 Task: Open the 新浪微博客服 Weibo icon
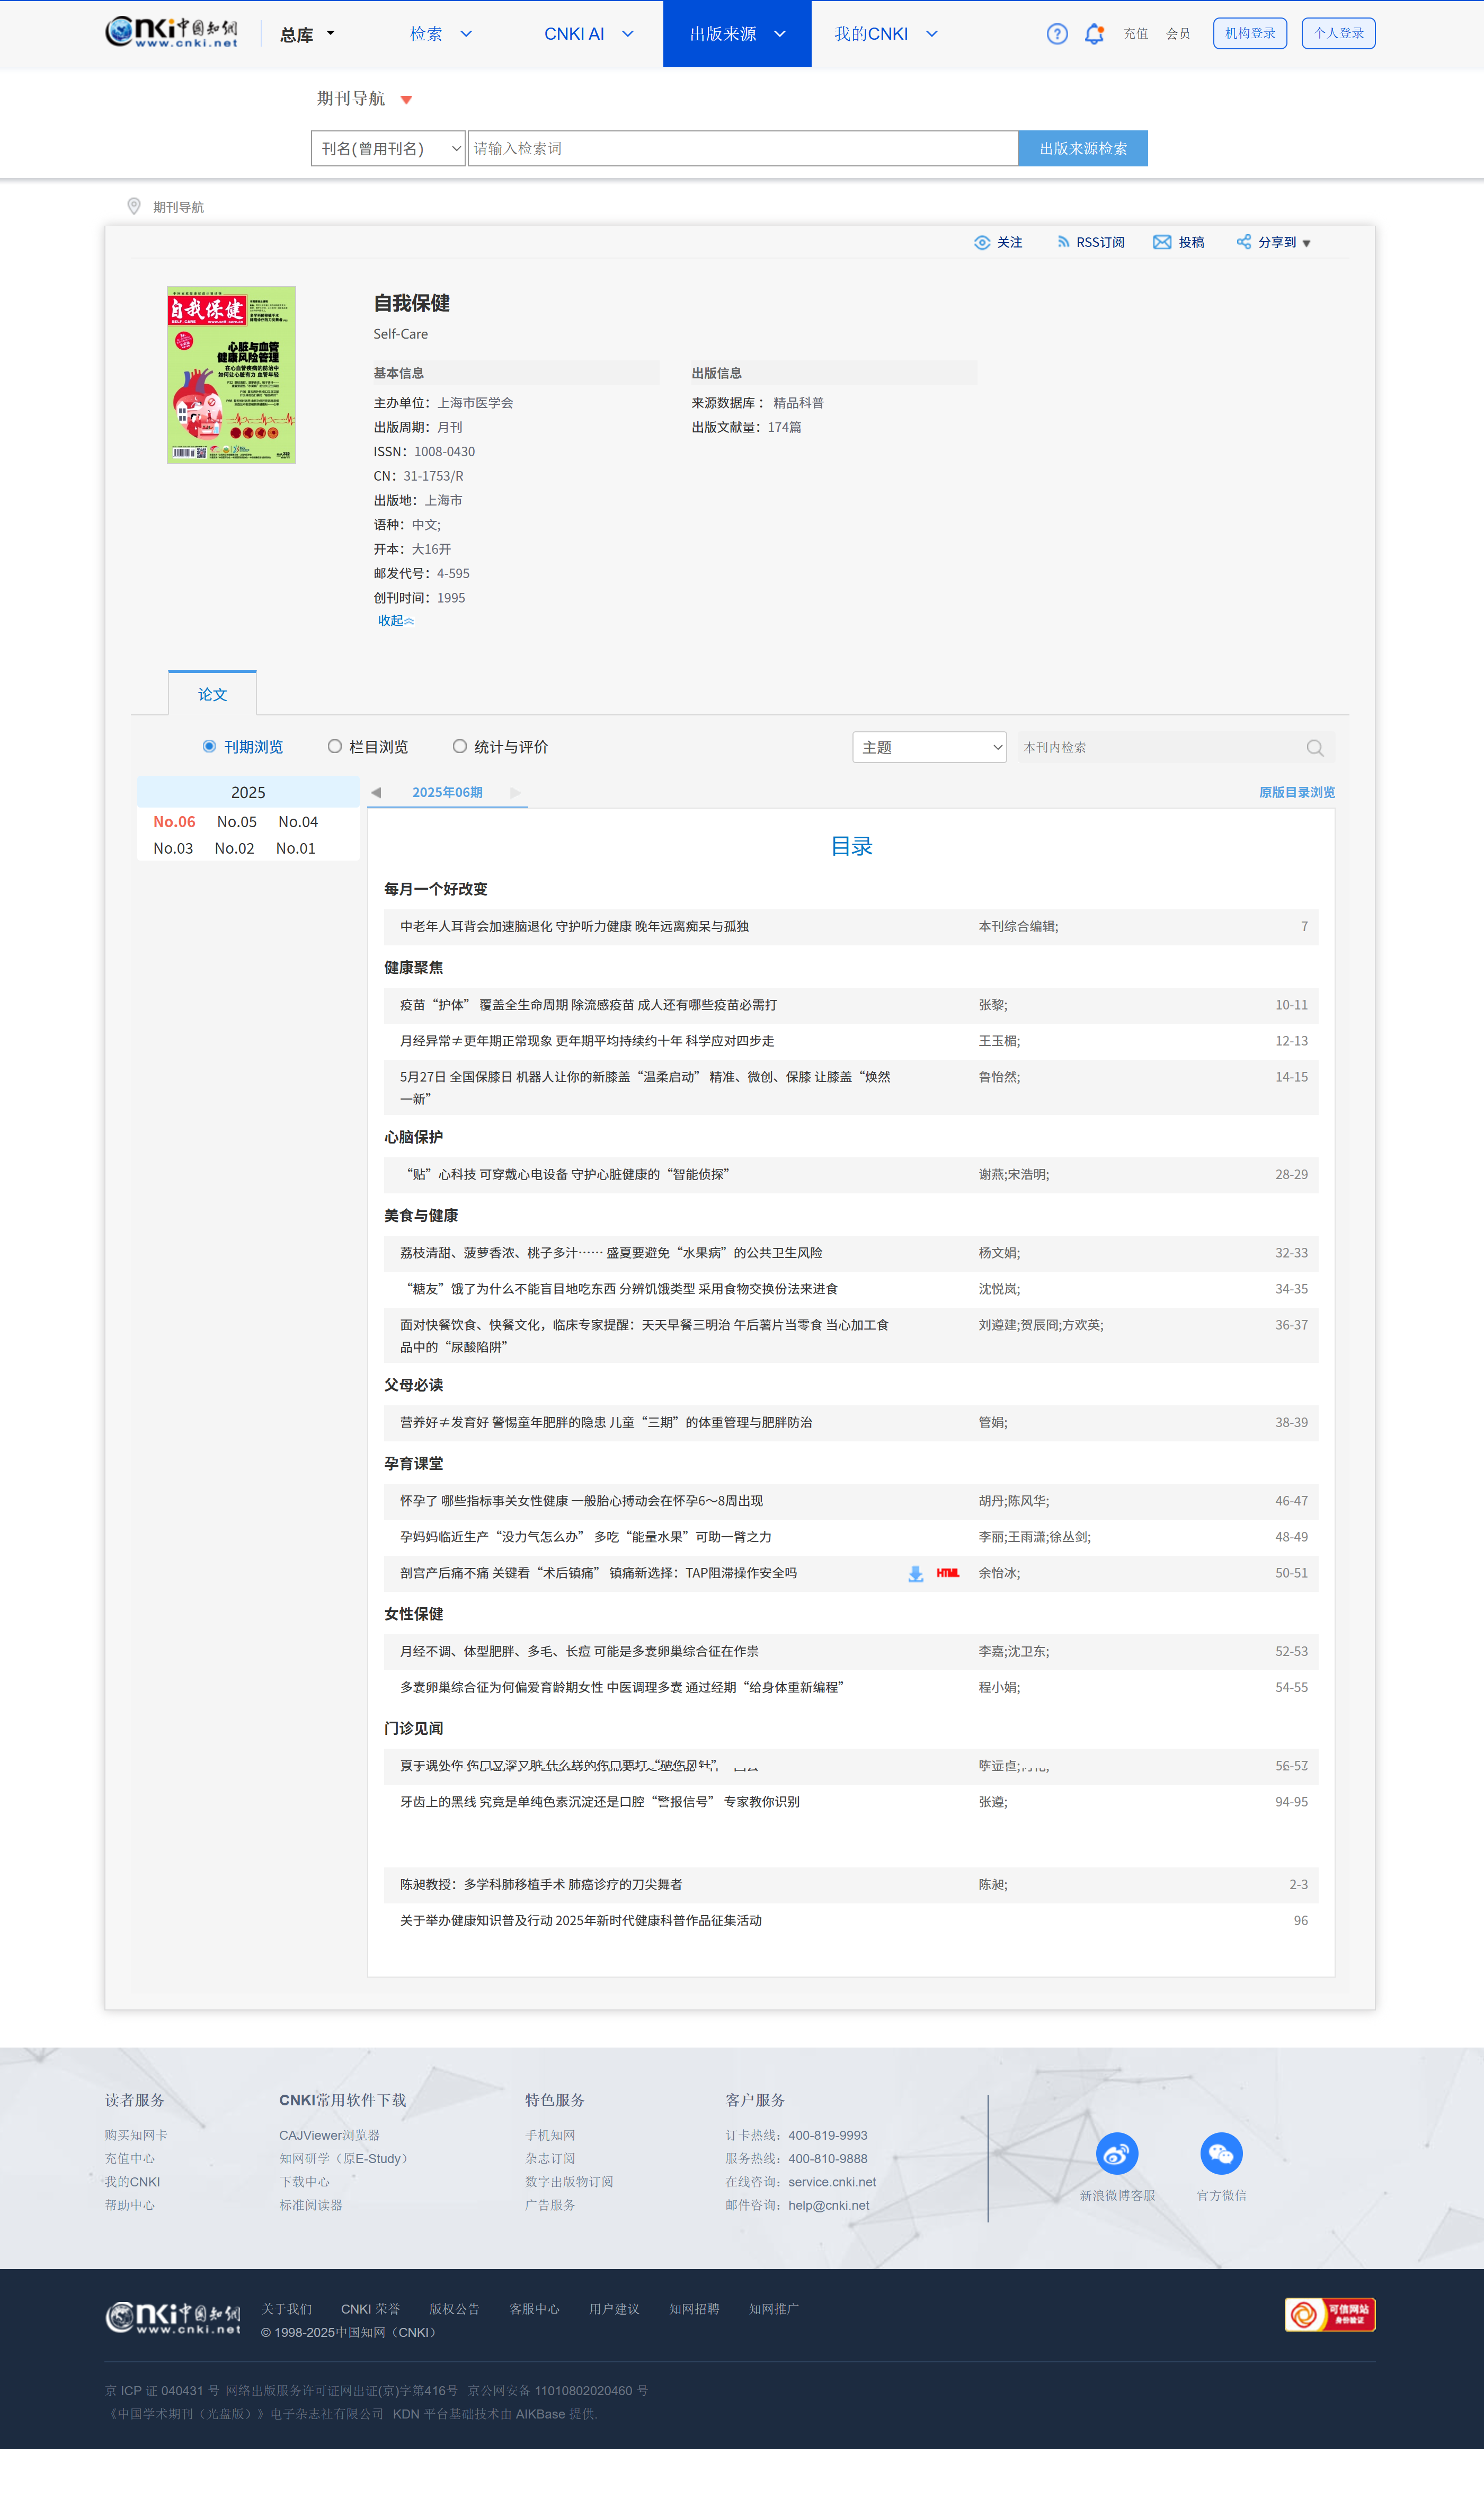(x=1116, y=2153)
